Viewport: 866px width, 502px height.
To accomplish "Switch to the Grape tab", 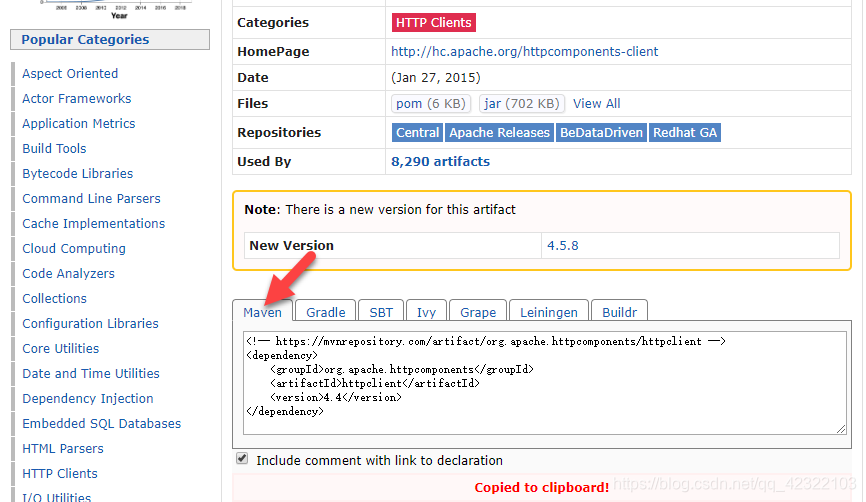I will (x=478, y=312).
